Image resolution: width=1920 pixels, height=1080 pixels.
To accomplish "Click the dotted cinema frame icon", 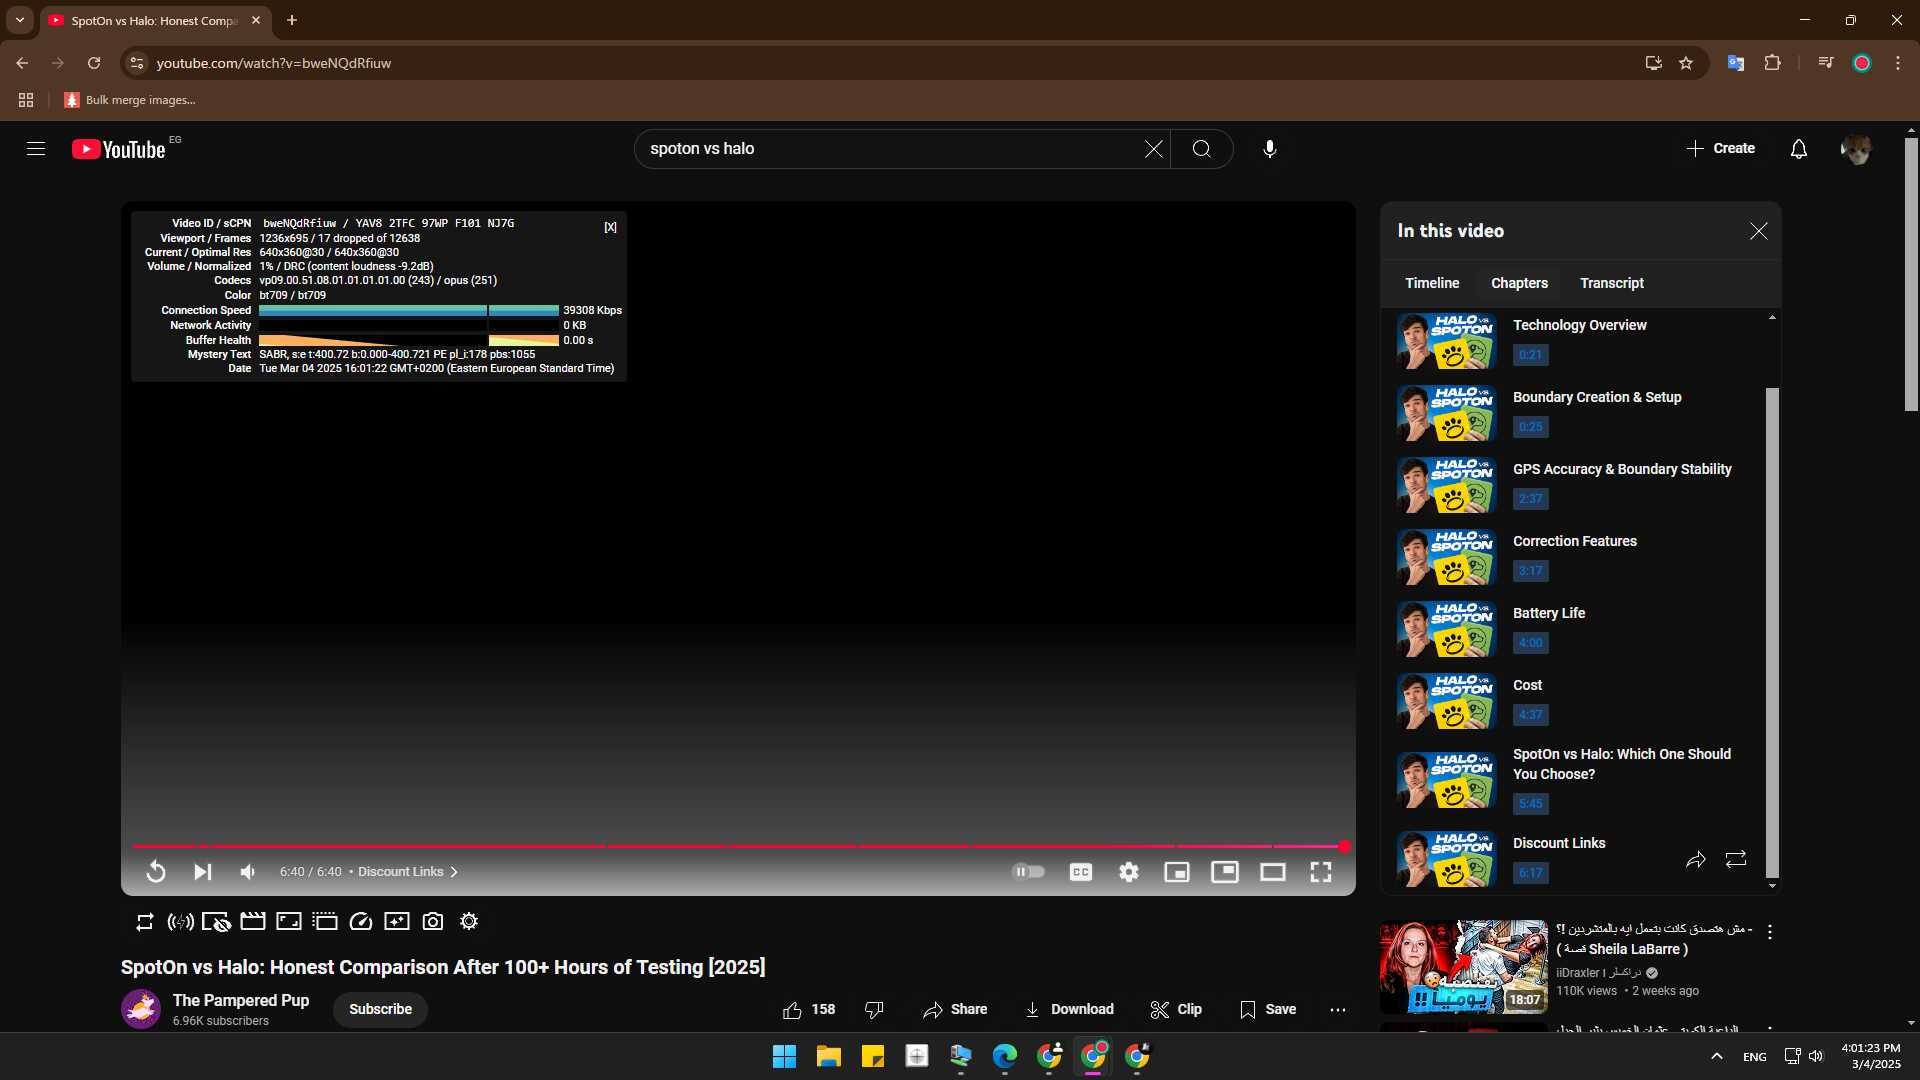I will 325,922.
